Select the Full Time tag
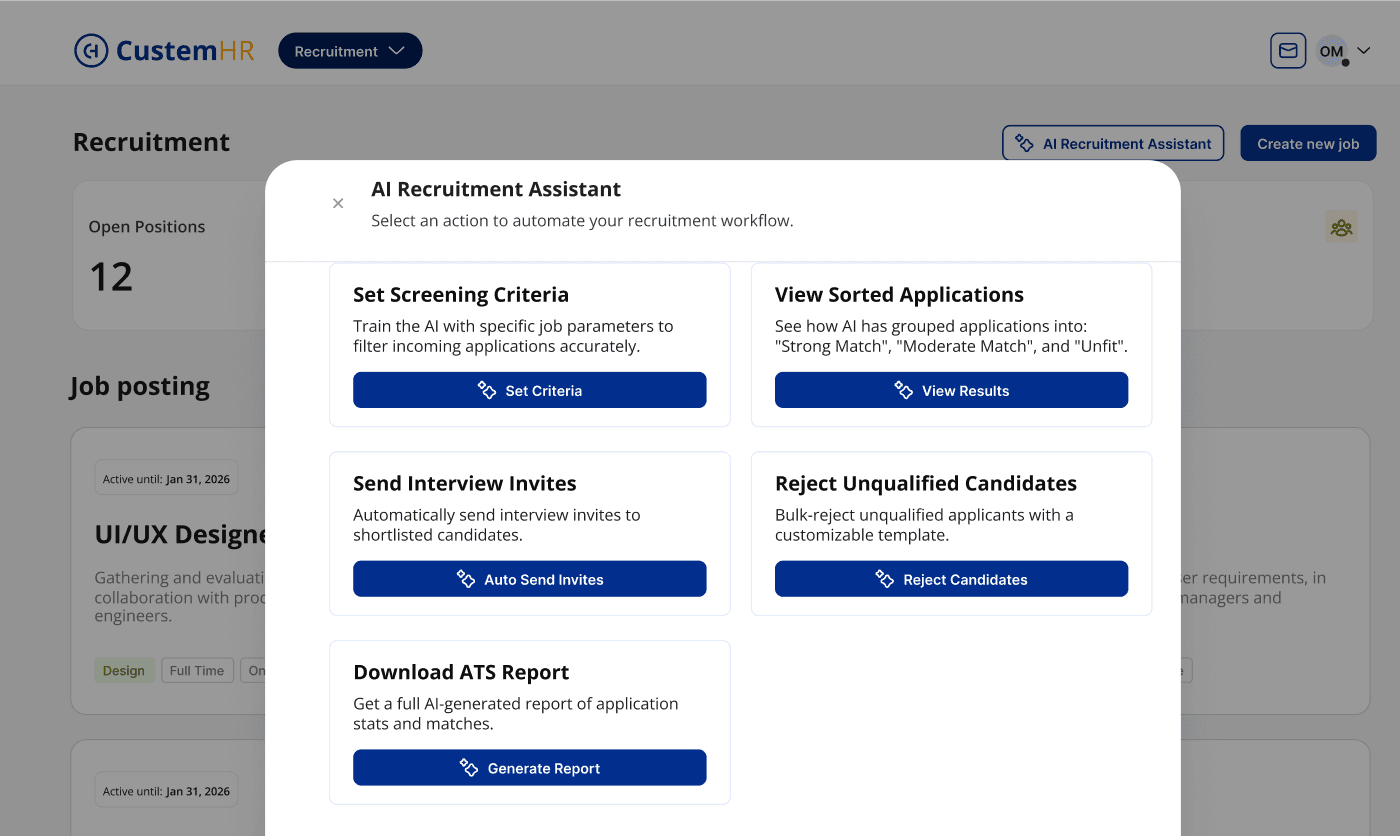Image resolution: width=1400 pixels, height=836 pixels. (197, 670)
